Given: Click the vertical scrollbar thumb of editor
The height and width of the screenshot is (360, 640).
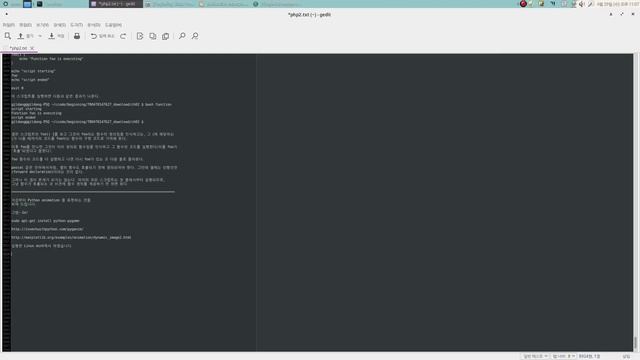Looking at the screenshot, I should (x=635, y=342).
